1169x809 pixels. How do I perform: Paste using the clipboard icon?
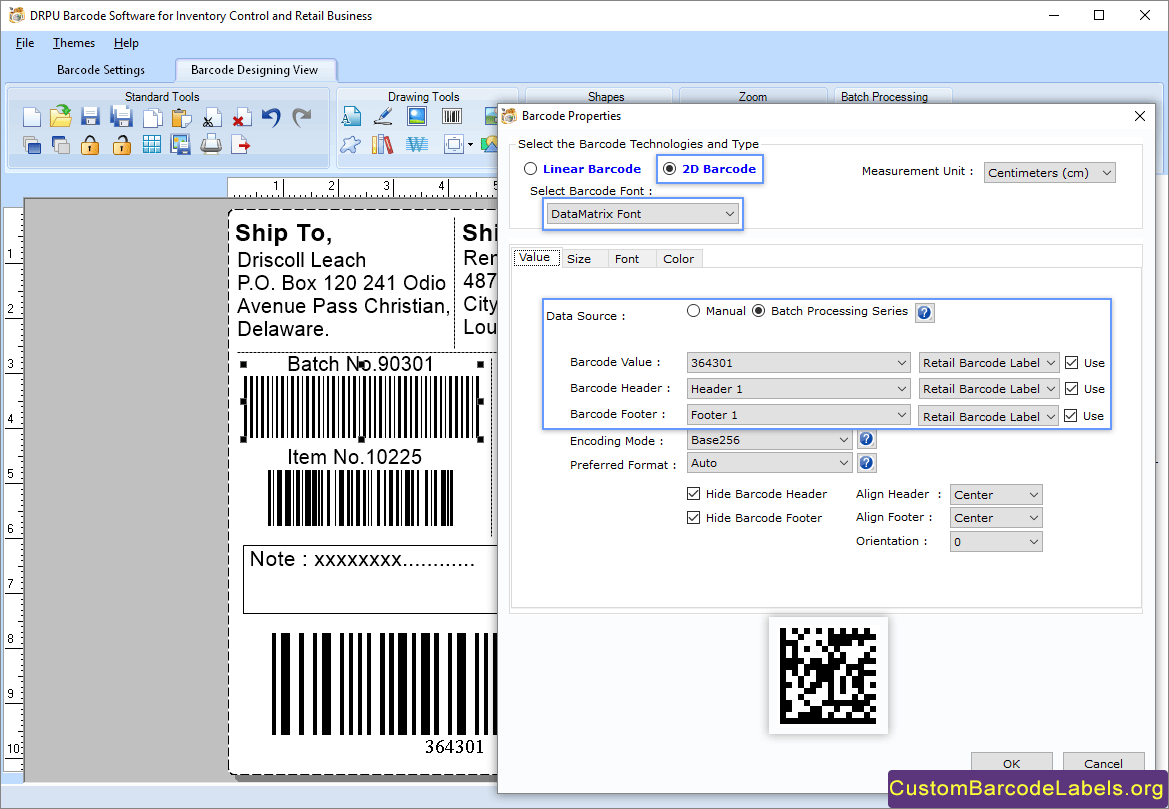(181, 117)
